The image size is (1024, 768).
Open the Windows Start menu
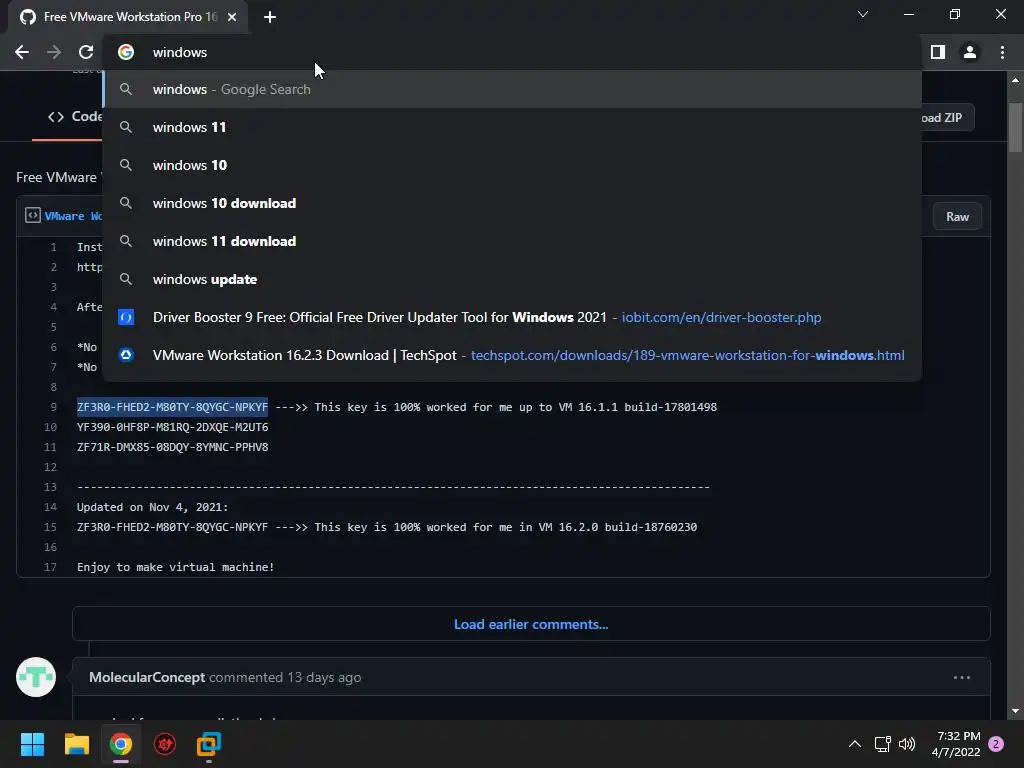(x=32, y=744)
